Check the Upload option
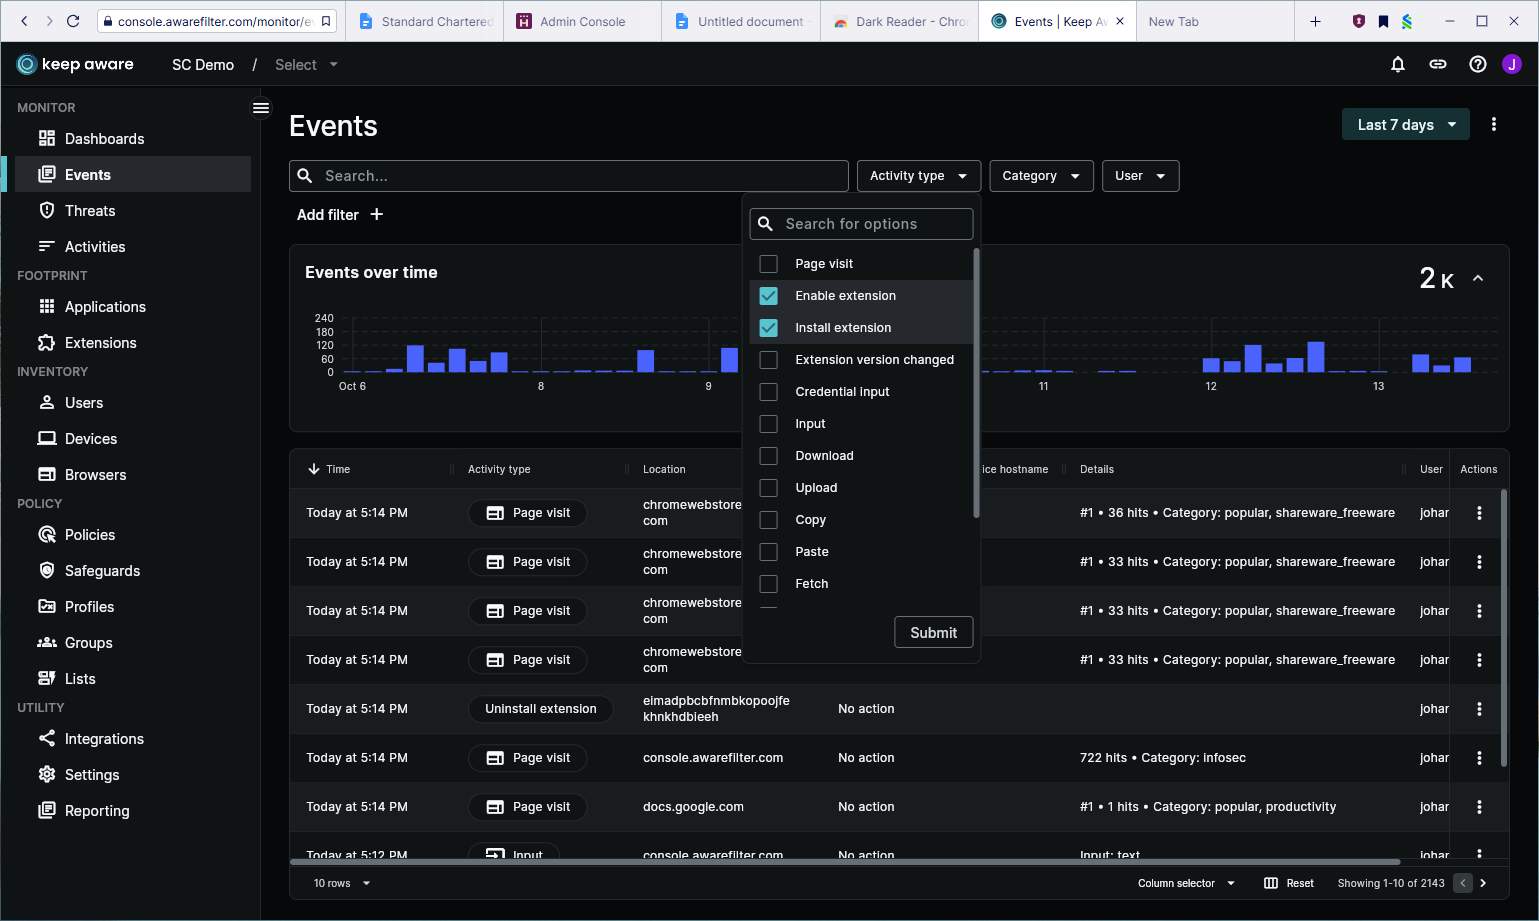The width and height of the screenshot is (1539, 921). point(769,488)
